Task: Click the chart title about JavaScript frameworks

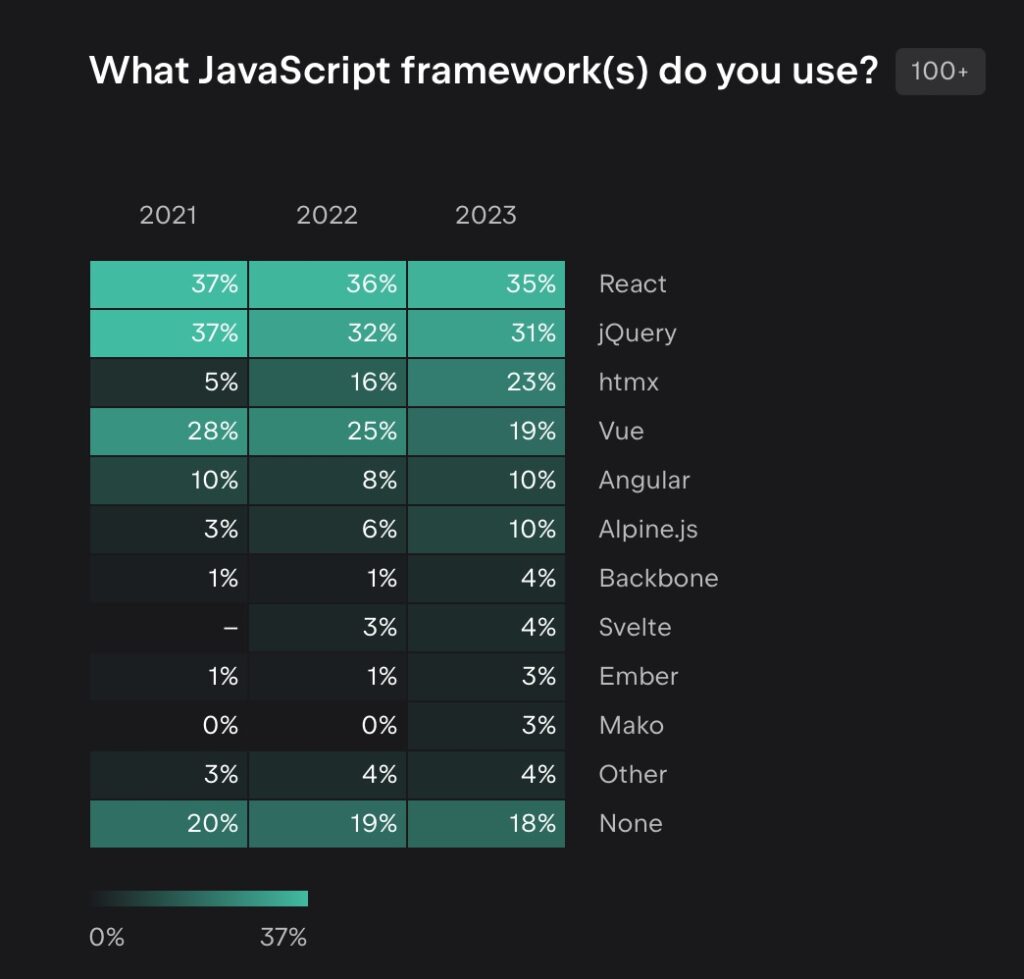Action: click(484, 71)
